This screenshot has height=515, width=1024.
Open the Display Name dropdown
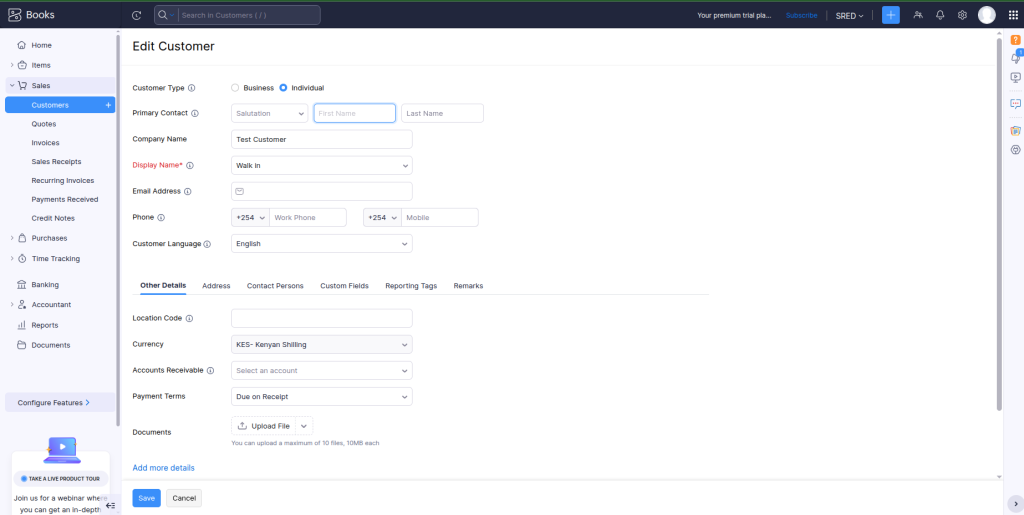[x=322, y=166]
